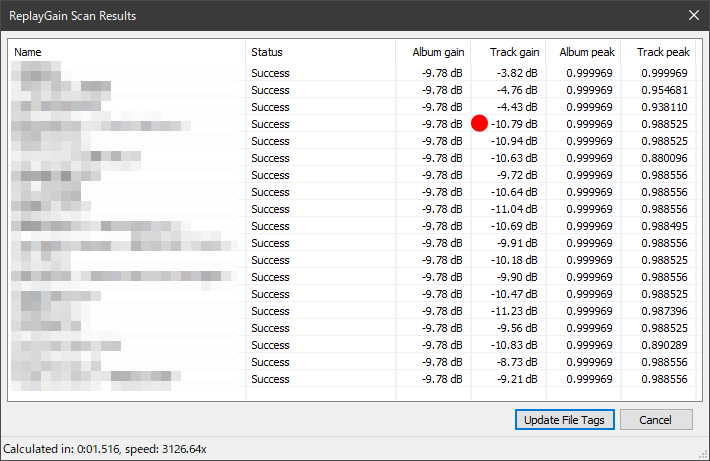Cancel the ReplayGain scan results
Image resolution: width=710 pixels, height=461 pixels.
(656, 420)
